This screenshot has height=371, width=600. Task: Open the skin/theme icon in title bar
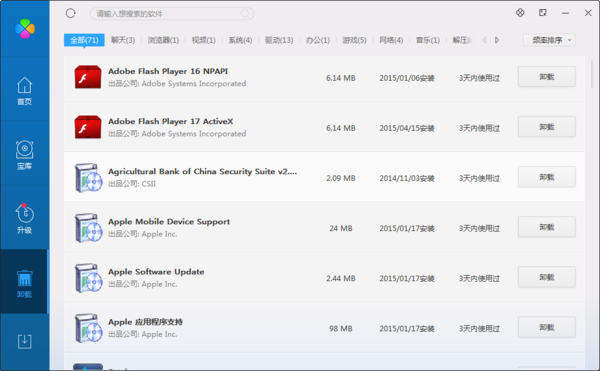point(520,13)
